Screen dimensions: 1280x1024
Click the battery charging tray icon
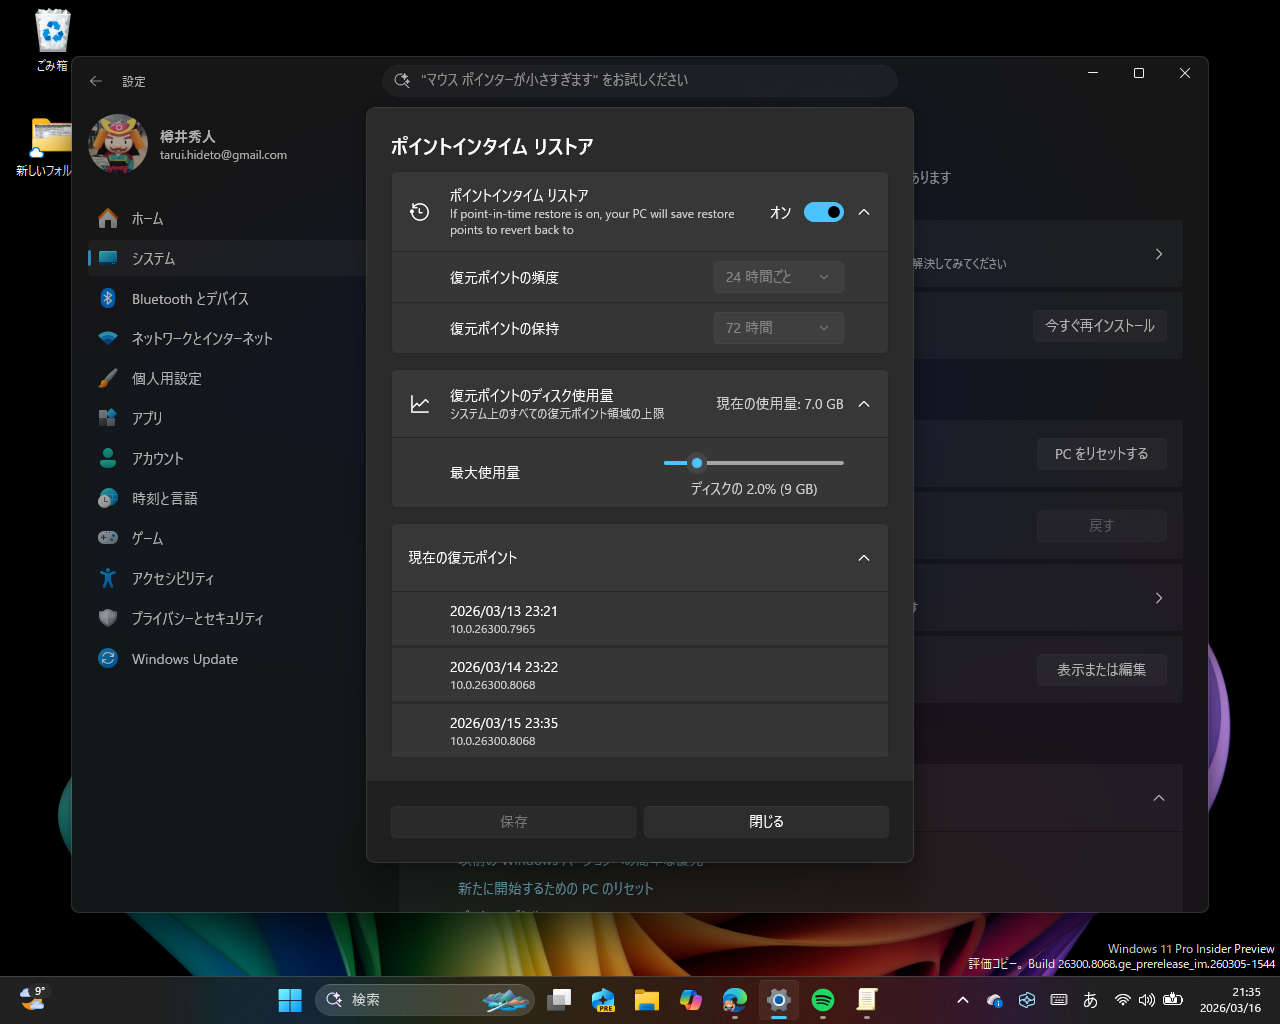coord(1173,1000)
